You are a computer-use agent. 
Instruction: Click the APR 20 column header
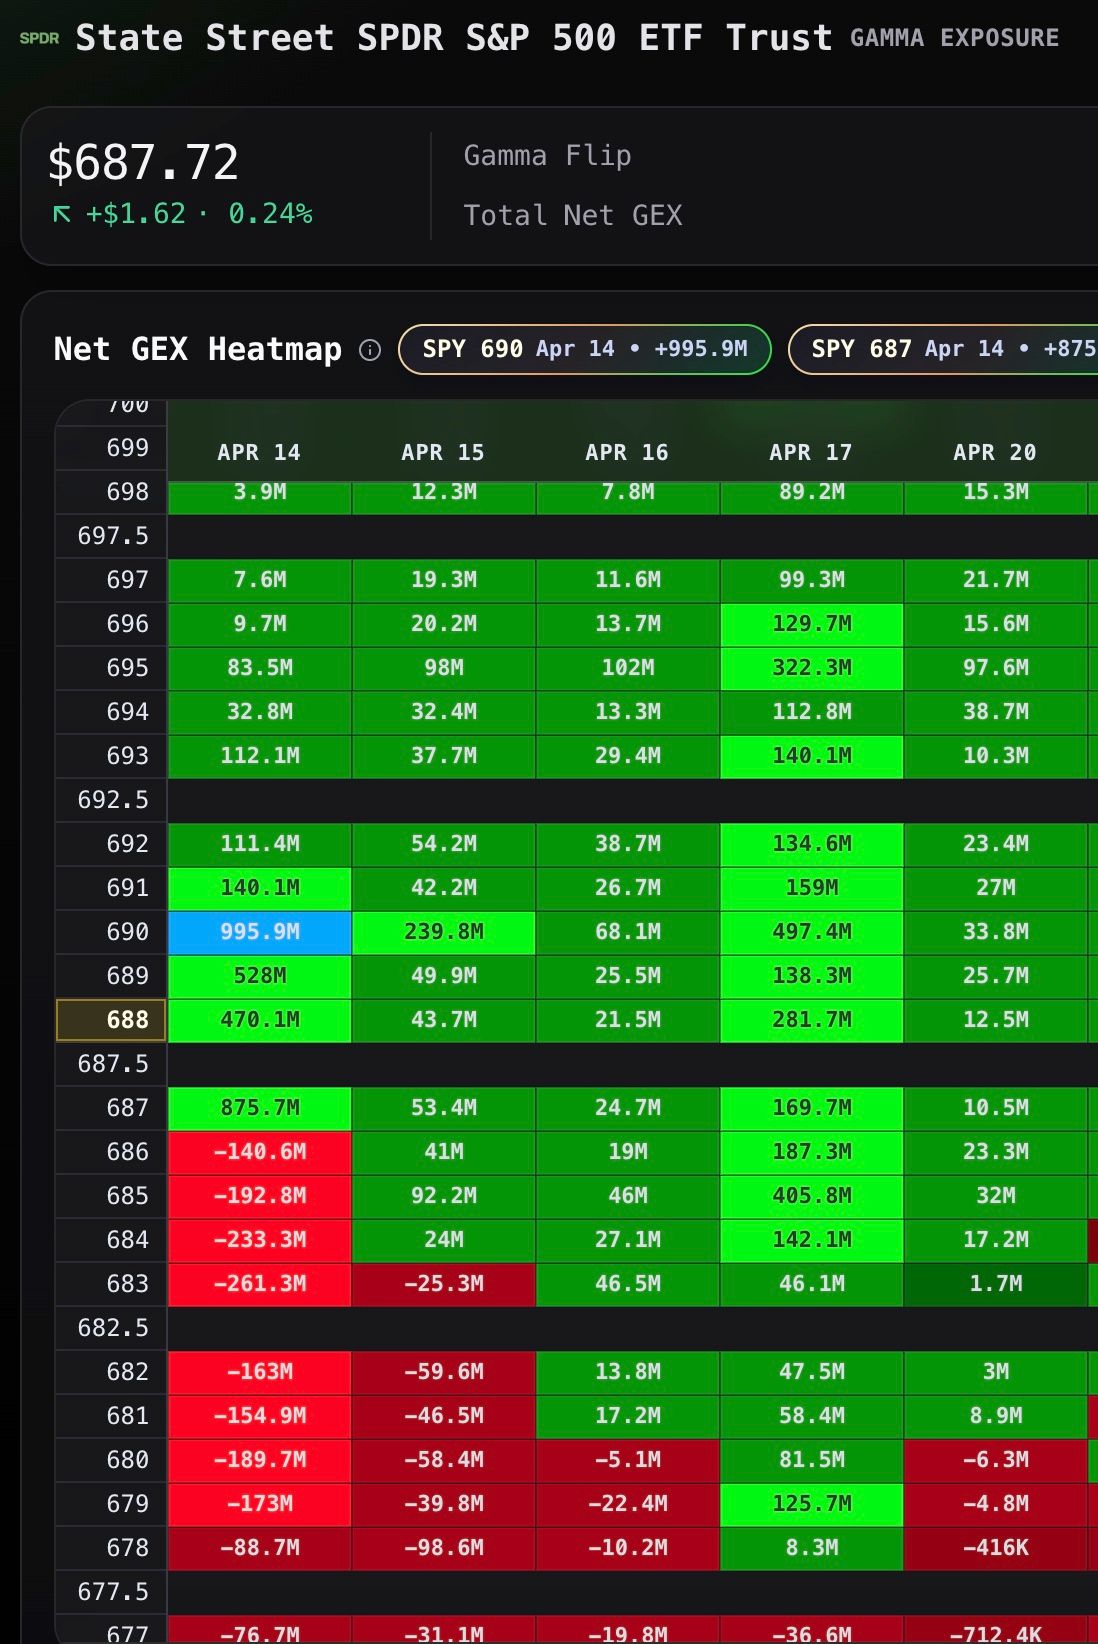(x=995, y=452)
